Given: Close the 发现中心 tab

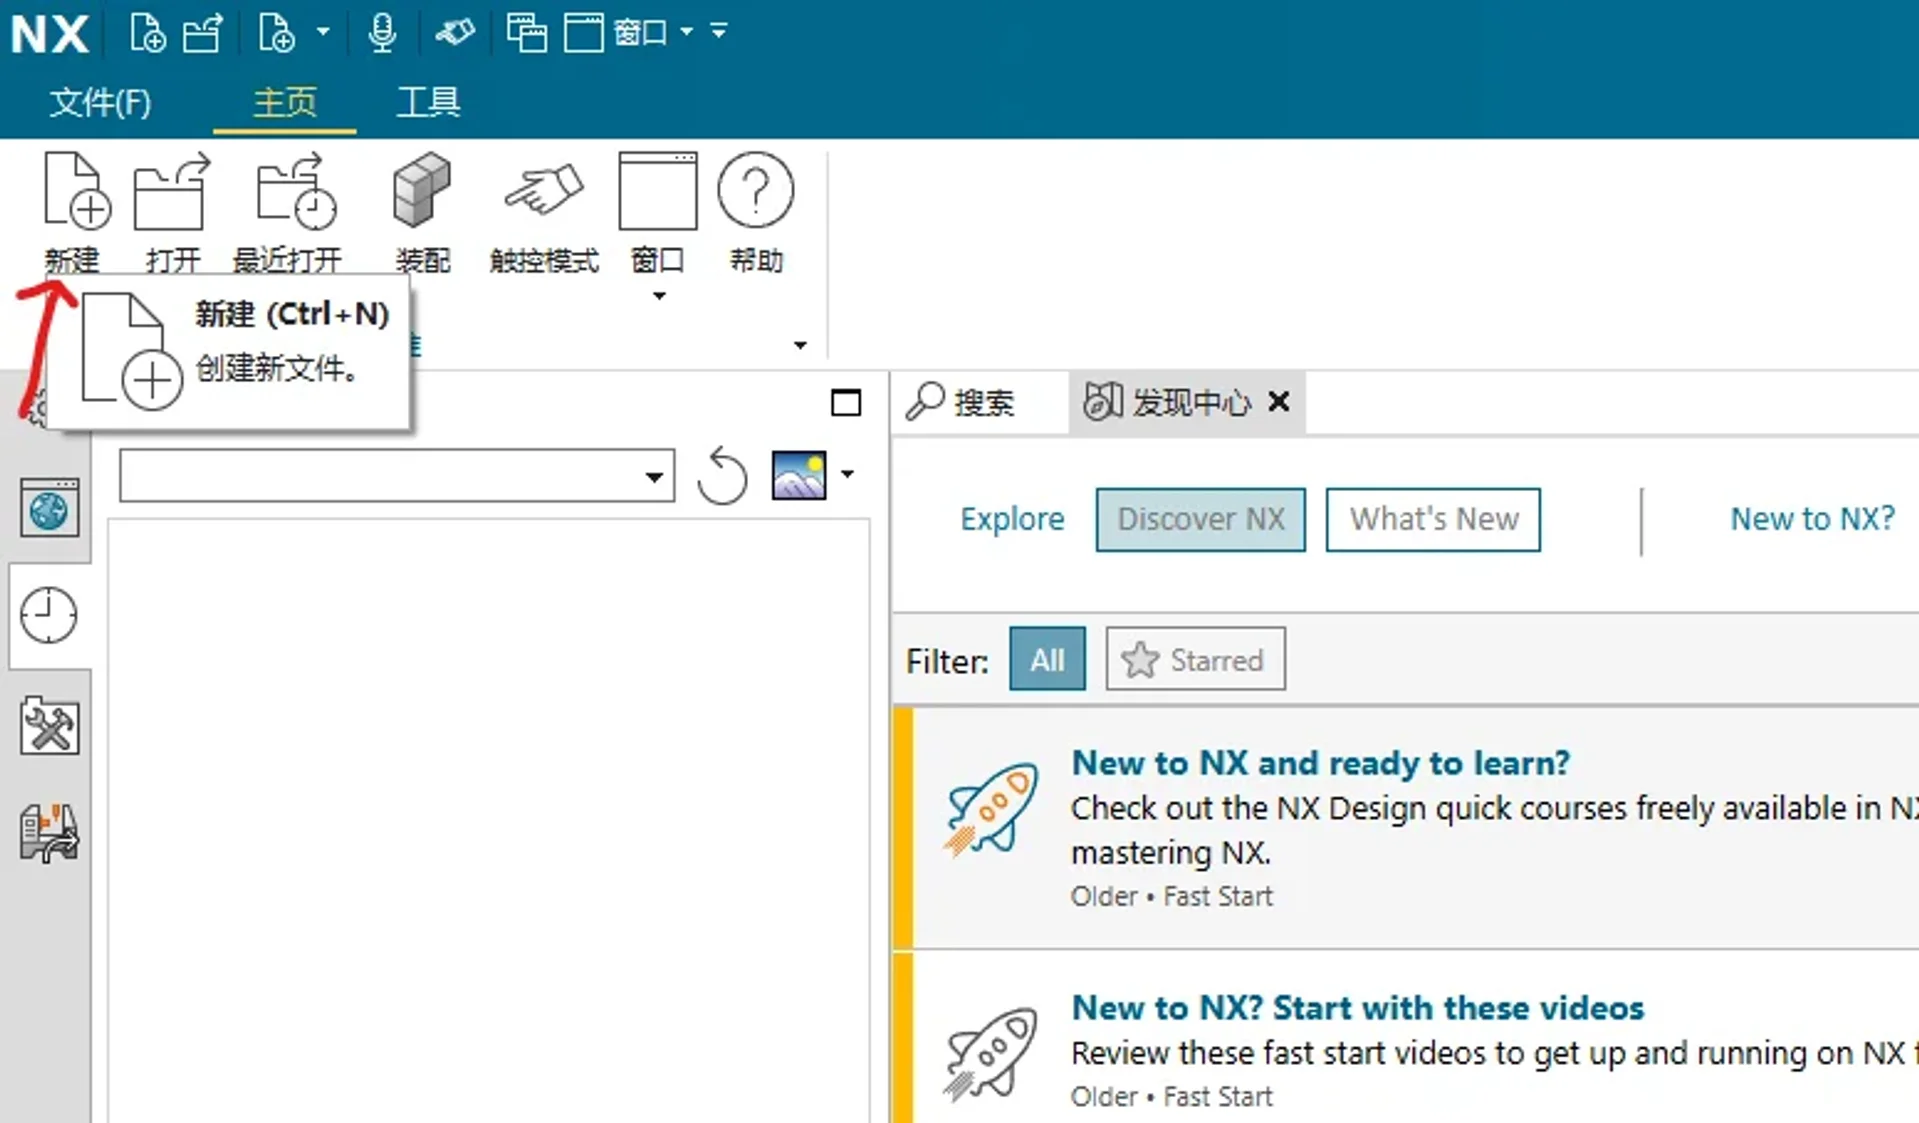Looking at the screenshot, I should (1278, 402).
